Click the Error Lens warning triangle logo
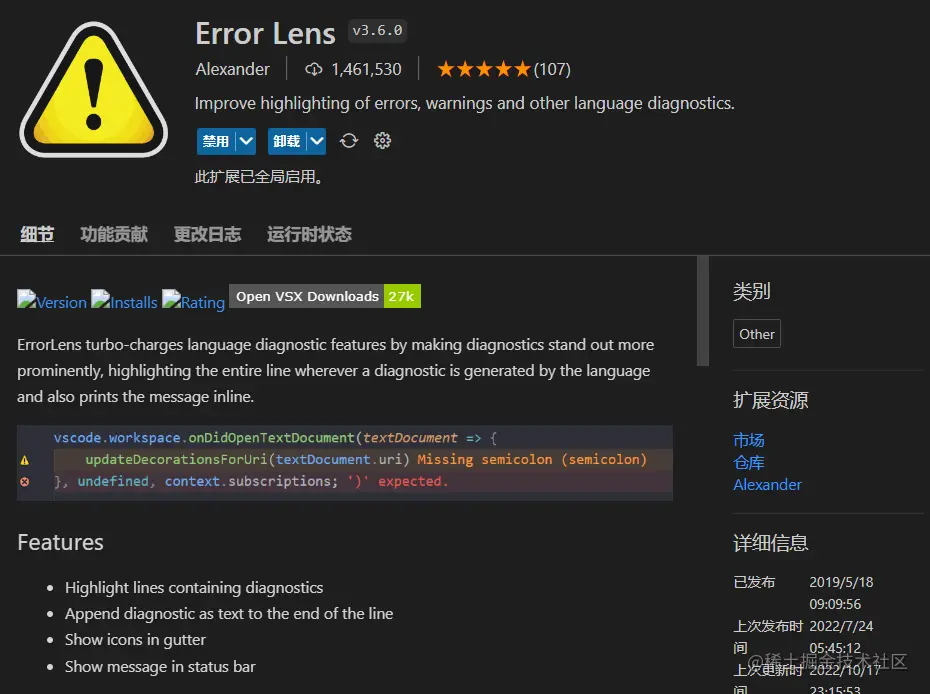The width and height of the screenshot is (930, 694). 93,90
